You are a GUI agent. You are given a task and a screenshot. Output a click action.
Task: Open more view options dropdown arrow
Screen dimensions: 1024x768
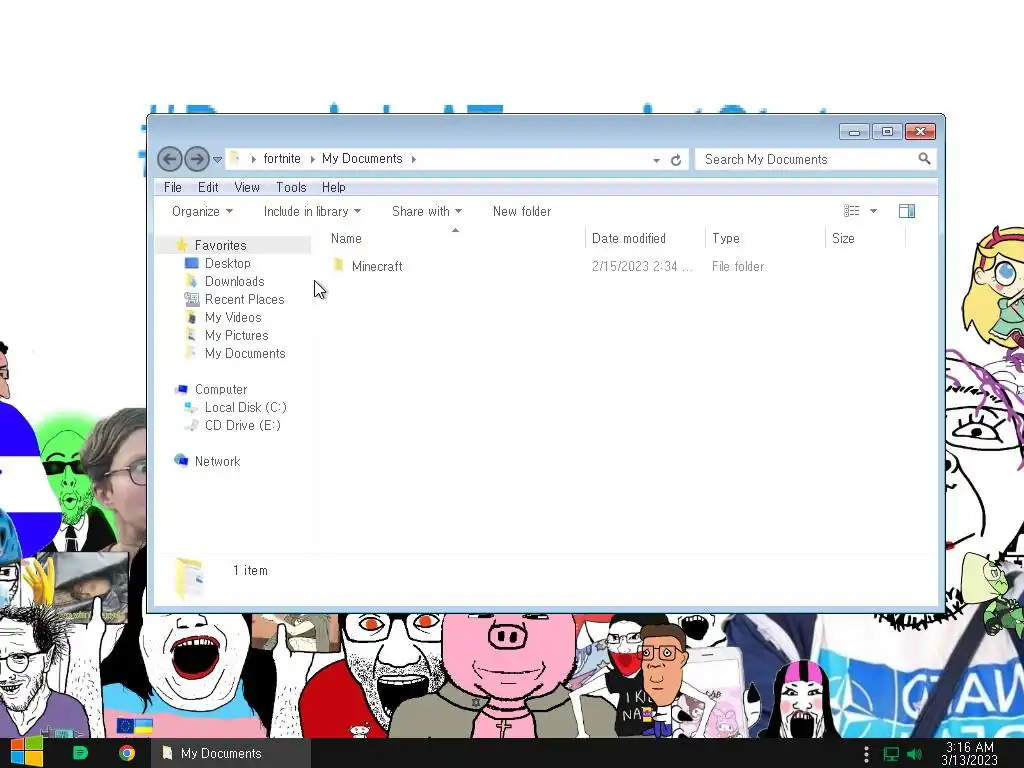point(873,211)
